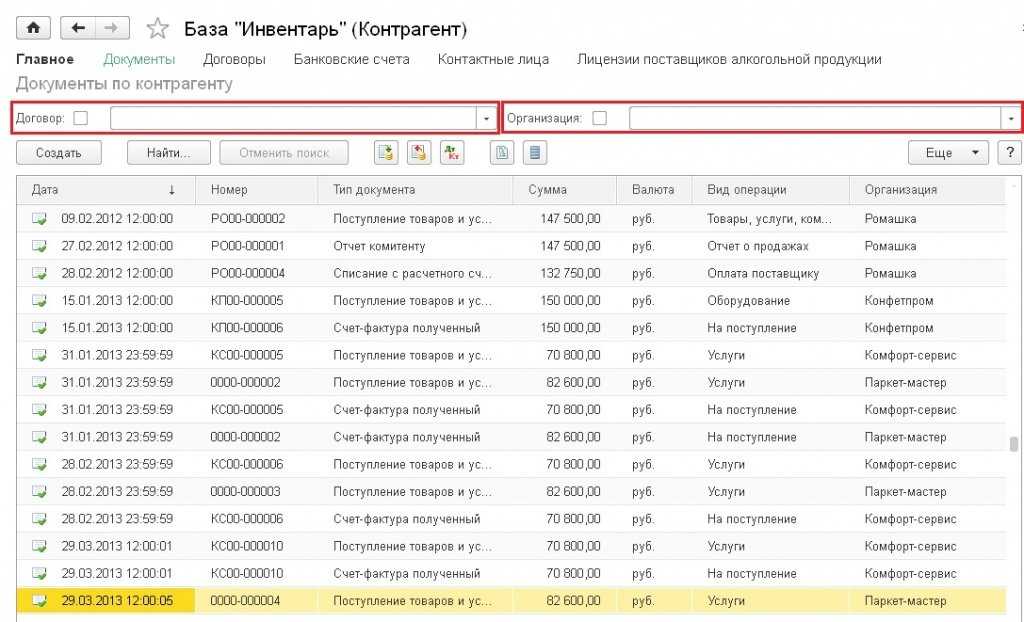This screenshot has height=622, width=1024.
Task: Open the Еще dropdown menu
Action: 947,153
